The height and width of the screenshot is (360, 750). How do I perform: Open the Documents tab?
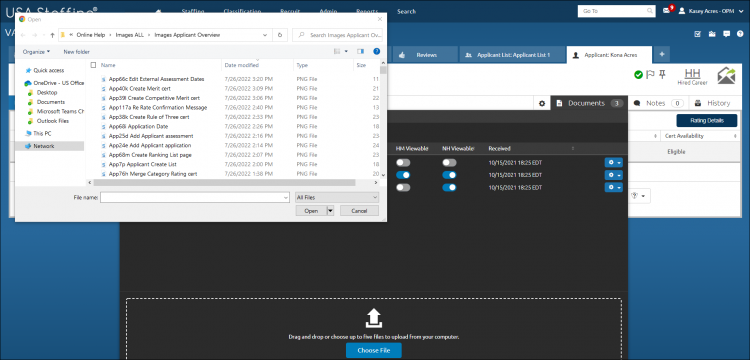coord(589,103)
